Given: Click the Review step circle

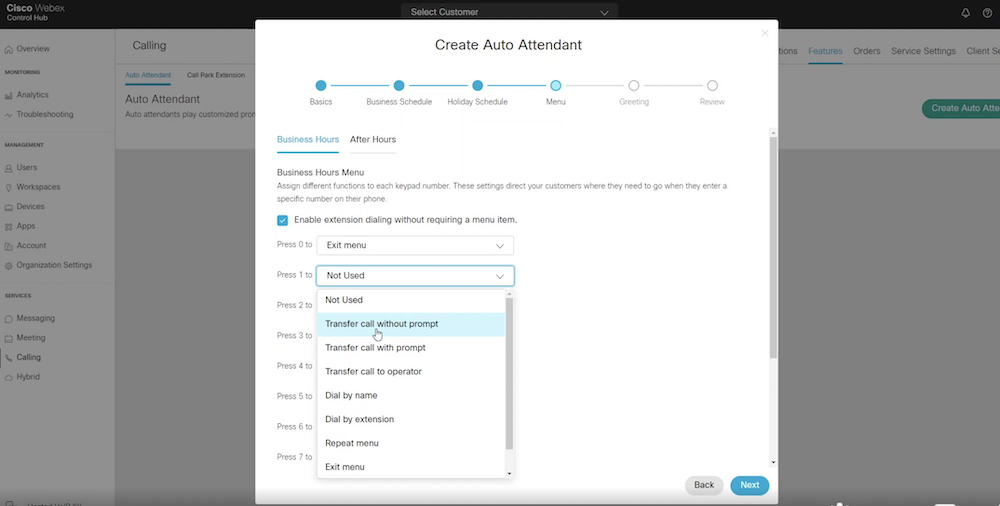Looking at the screenshot, I should 712,86.
